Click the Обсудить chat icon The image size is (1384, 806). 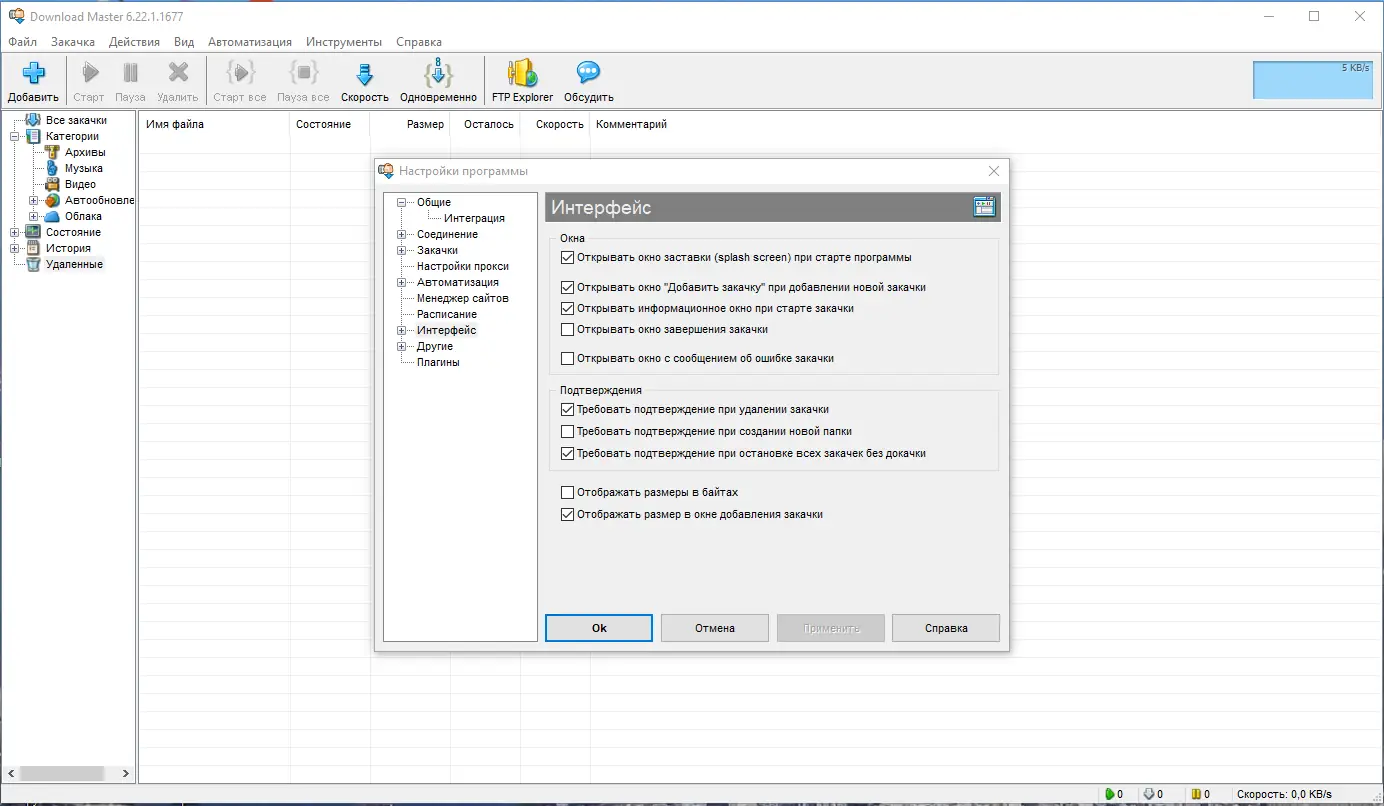[x=588, y=74]
